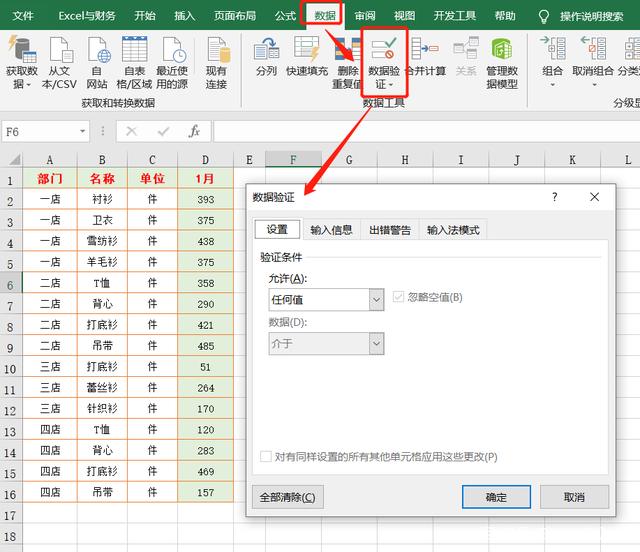The height and width of the screenshot is (552, 640).
Task: Select the 分列 (Text to Columns) tool
Action: 266,52
